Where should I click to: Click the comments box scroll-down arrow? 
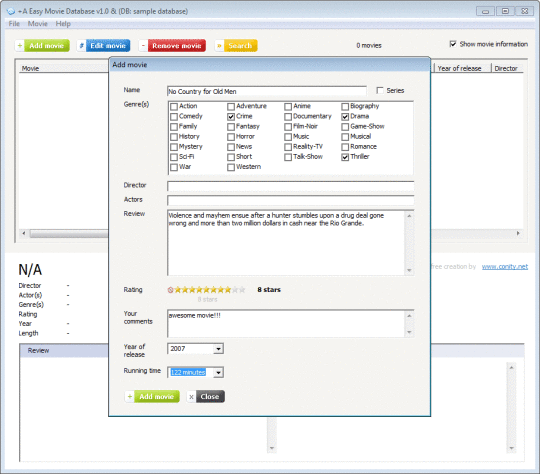coord(409,332)
